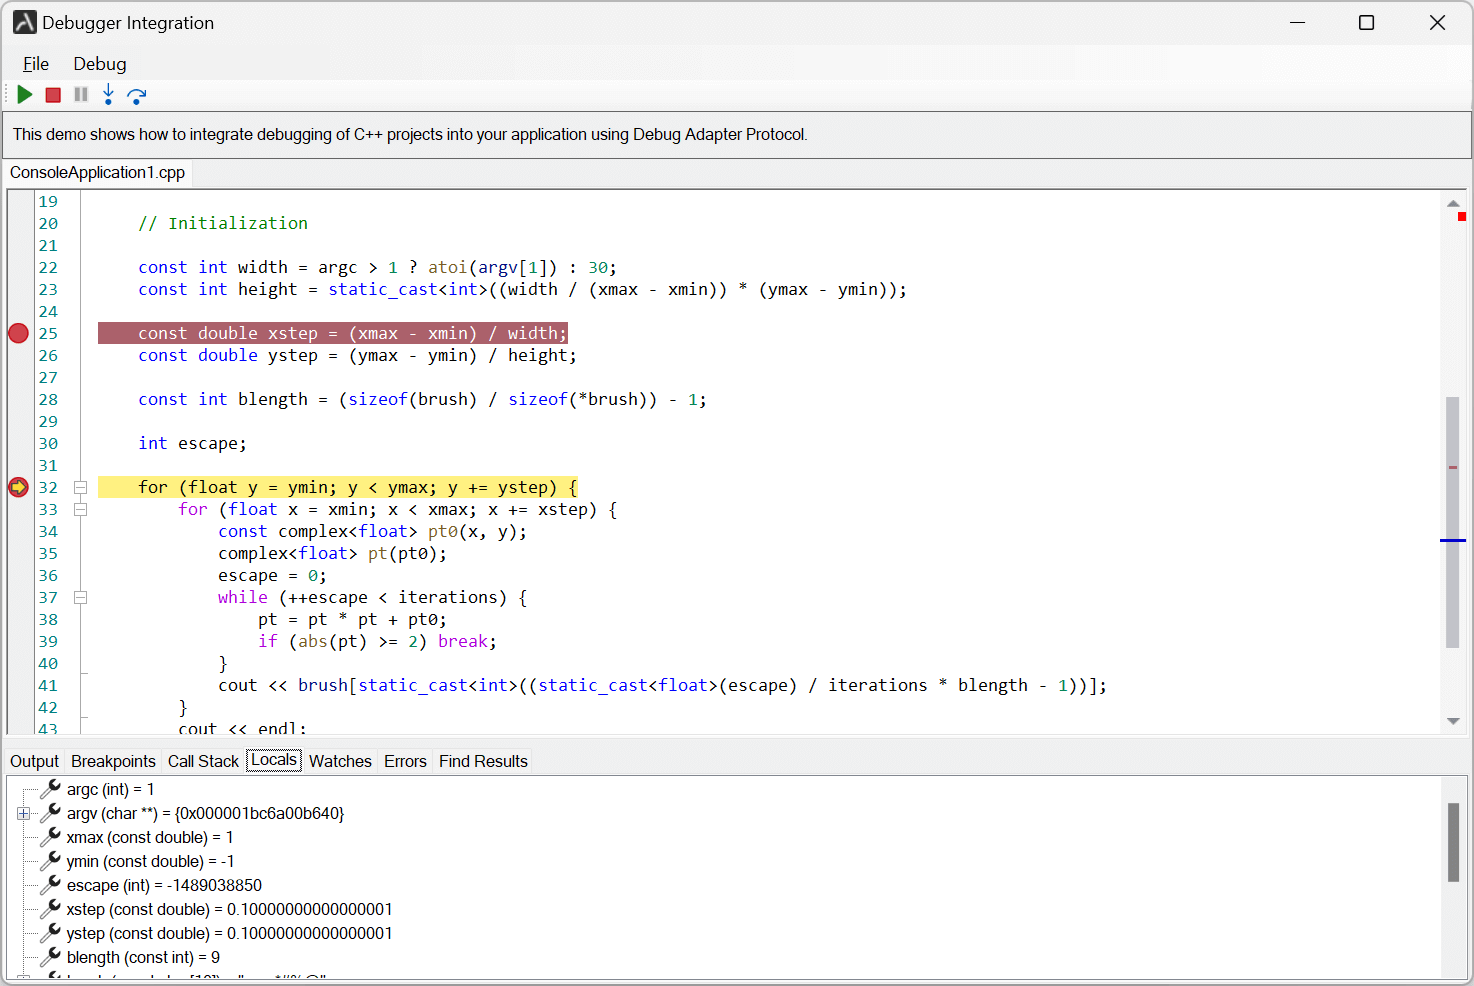Select the argv (char **) local row

click(x=205, y=814)
